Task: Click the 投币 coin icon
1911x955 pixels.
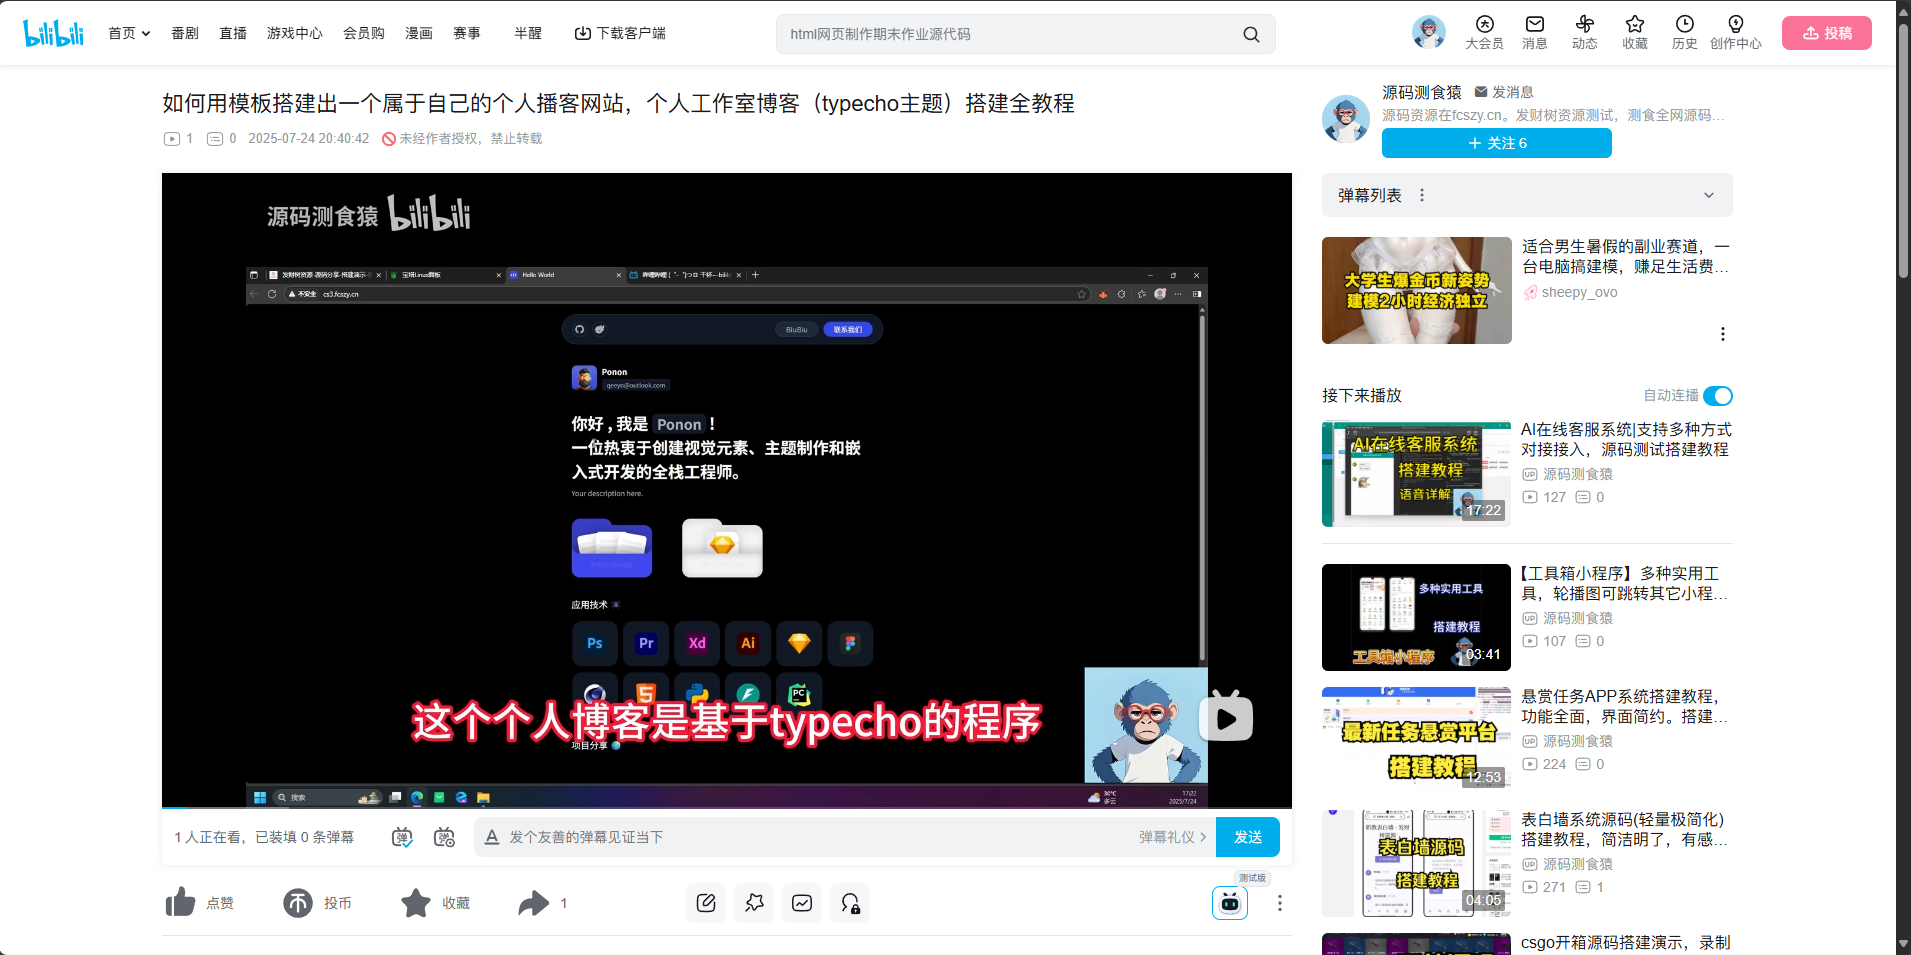Action: tap(298, 903)
